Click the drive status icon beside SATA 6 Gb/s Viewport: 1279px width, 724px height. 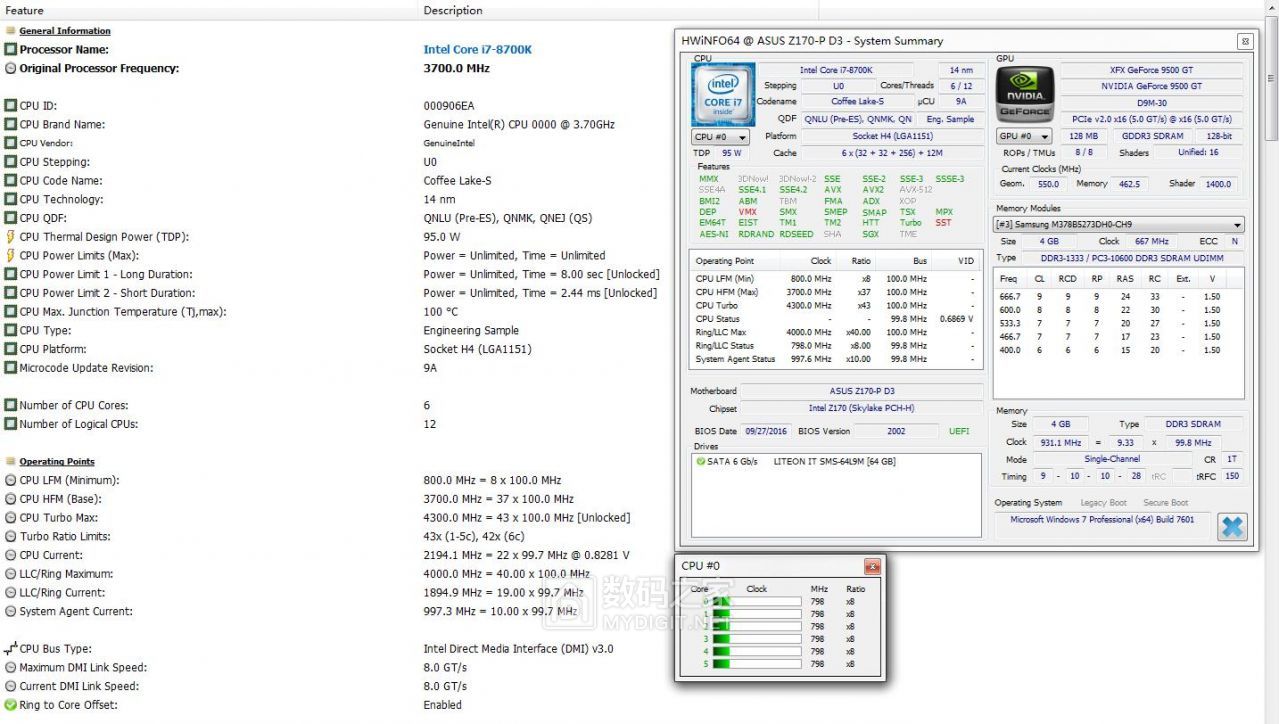coord(700,461)
